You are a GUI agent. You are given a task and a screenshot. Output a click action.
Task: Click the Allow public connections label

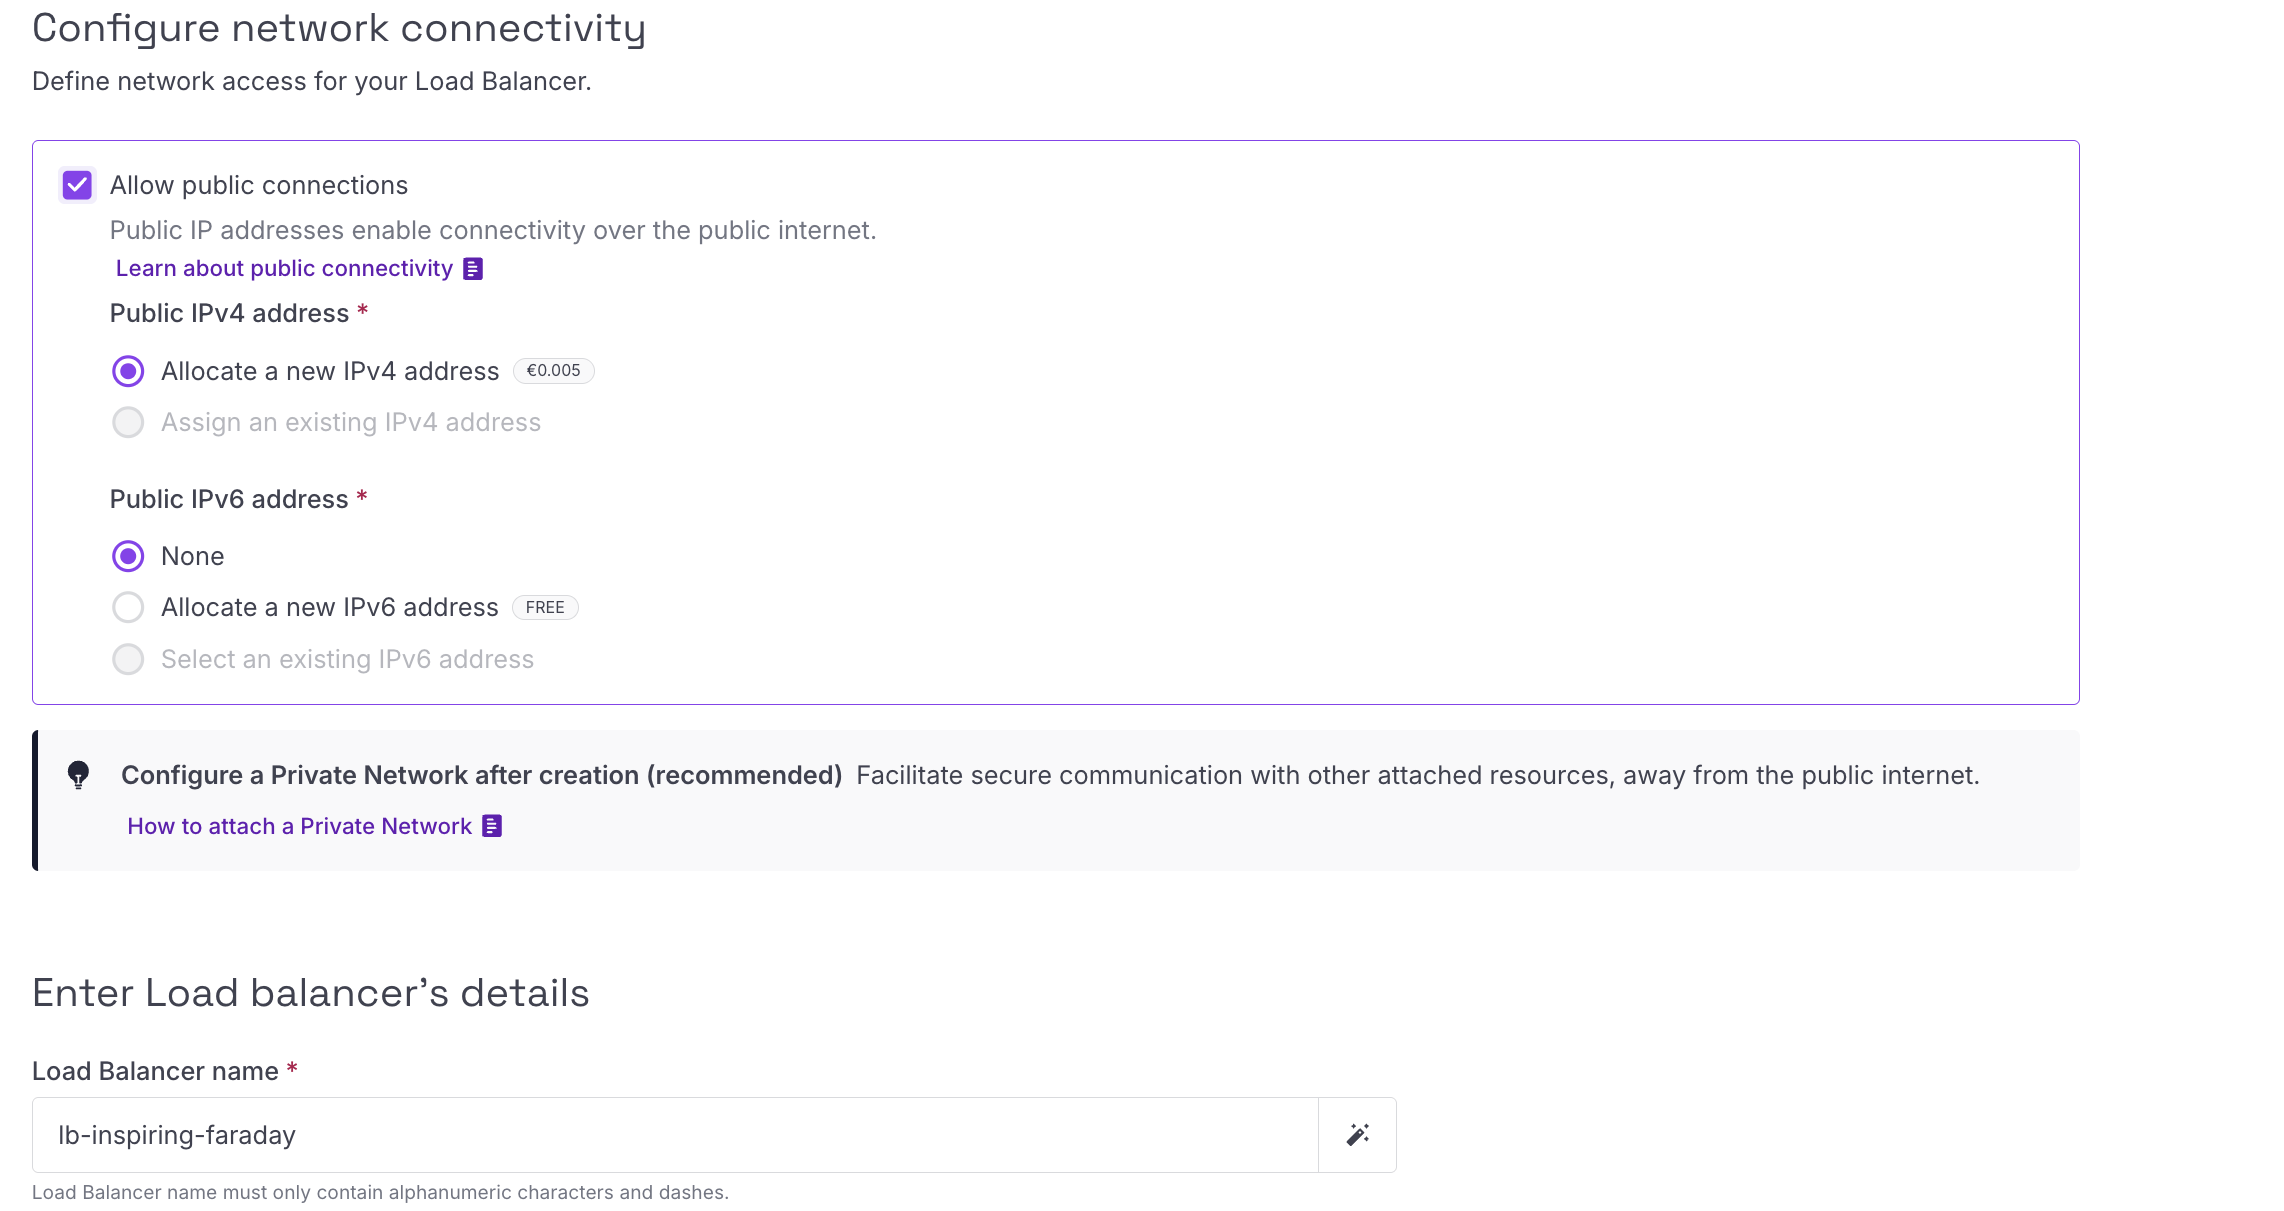coord(259,186)
